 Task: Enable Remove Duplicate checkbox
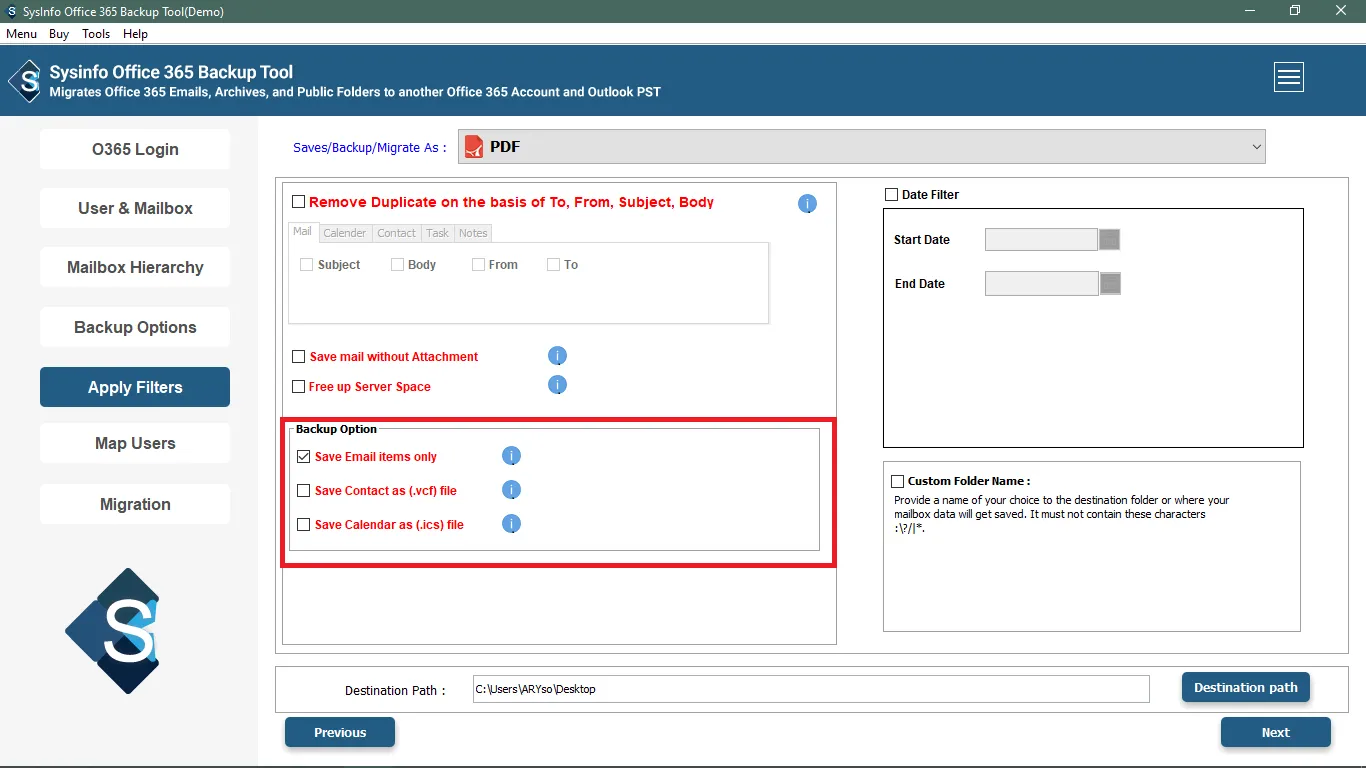point(299,202)
